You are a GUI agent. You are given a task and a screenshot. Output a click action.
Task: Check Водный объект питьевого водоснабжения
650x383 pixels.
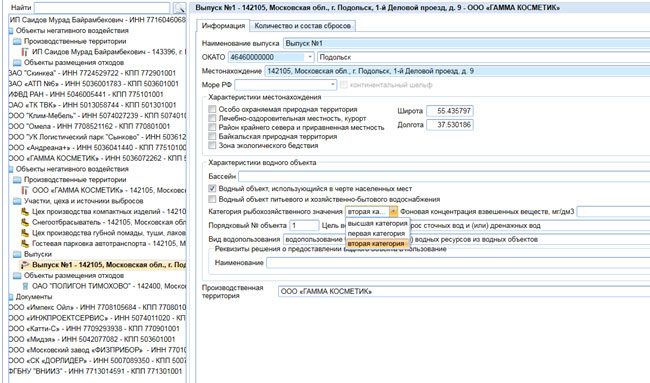212,199
